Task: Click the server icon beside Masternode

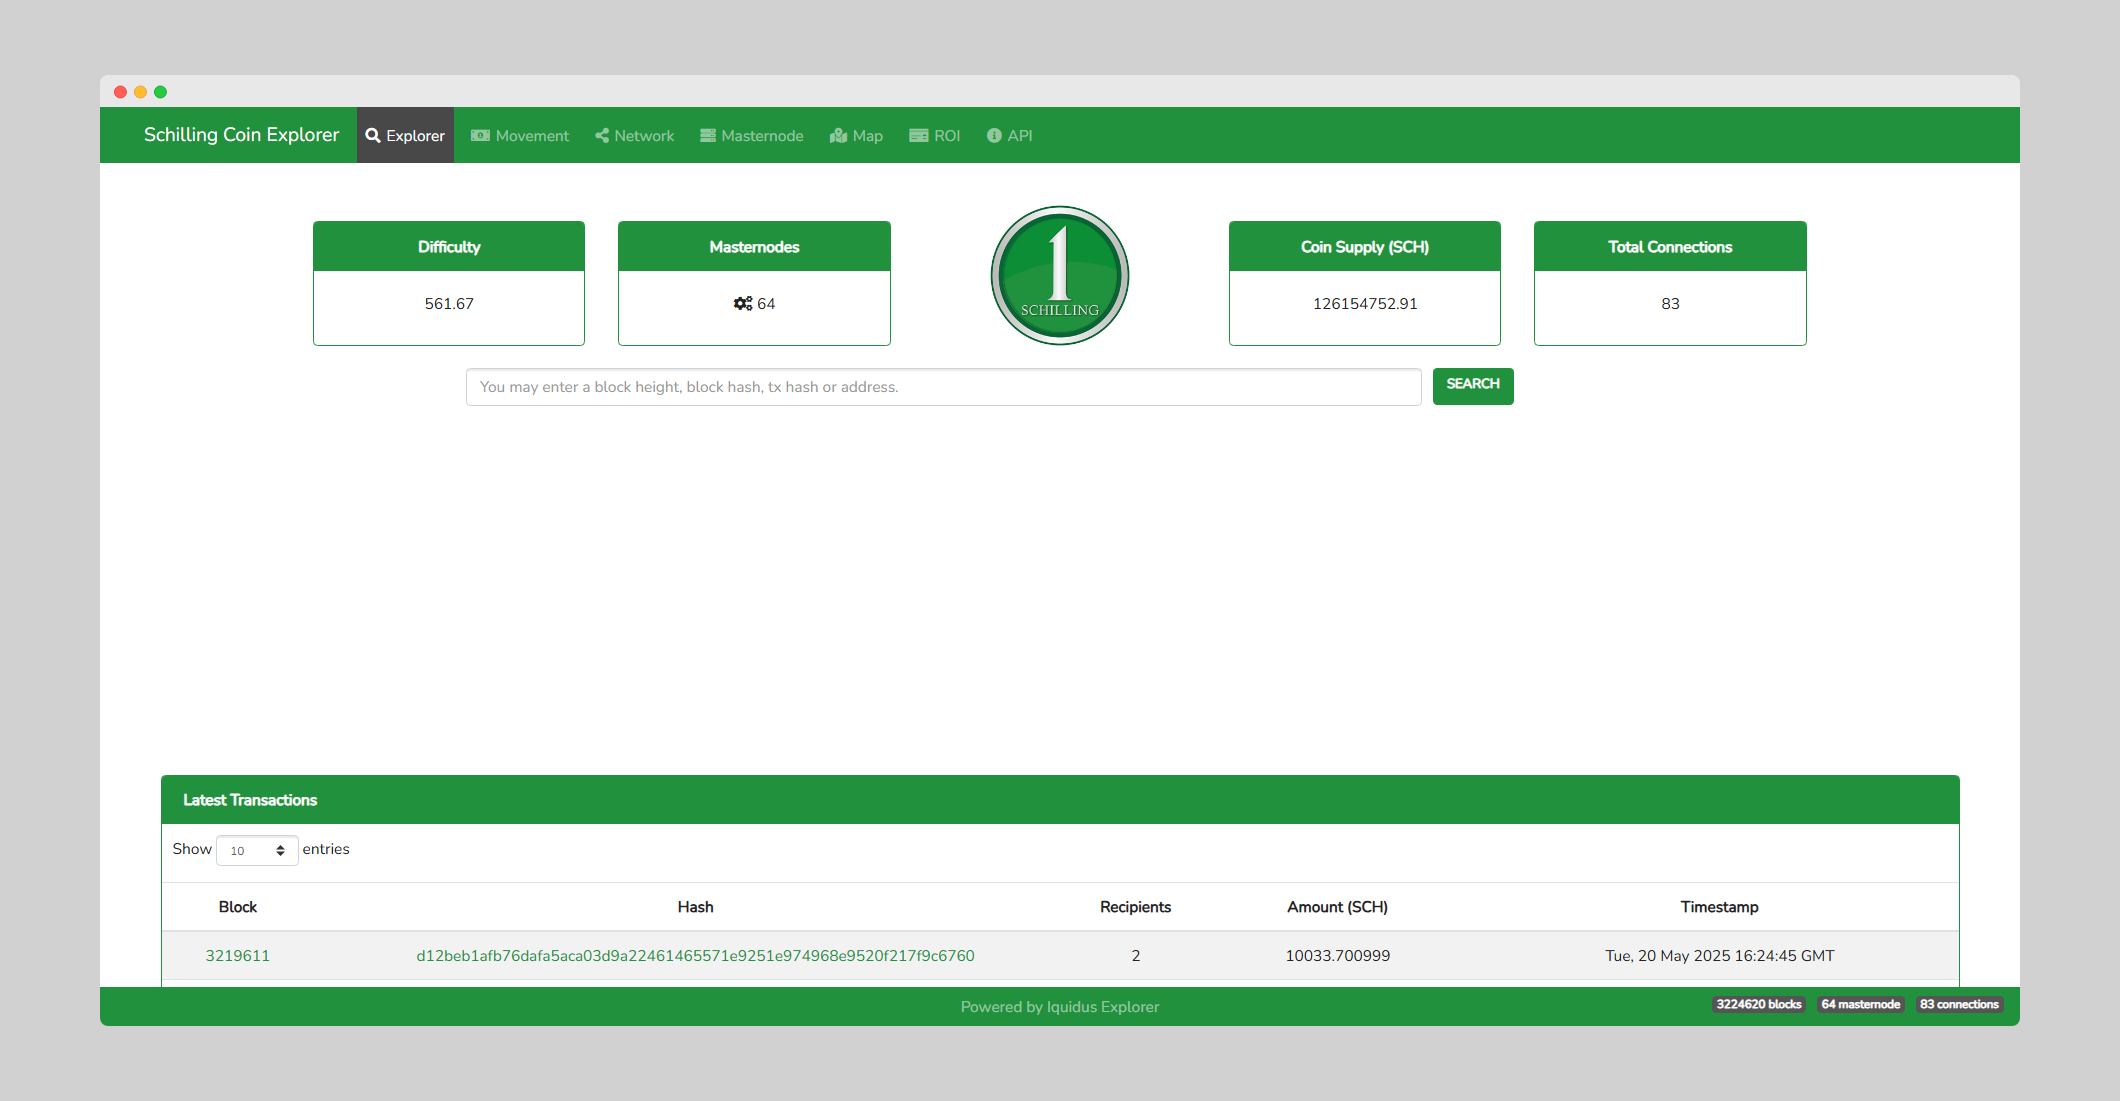Action: coord(708,136)
